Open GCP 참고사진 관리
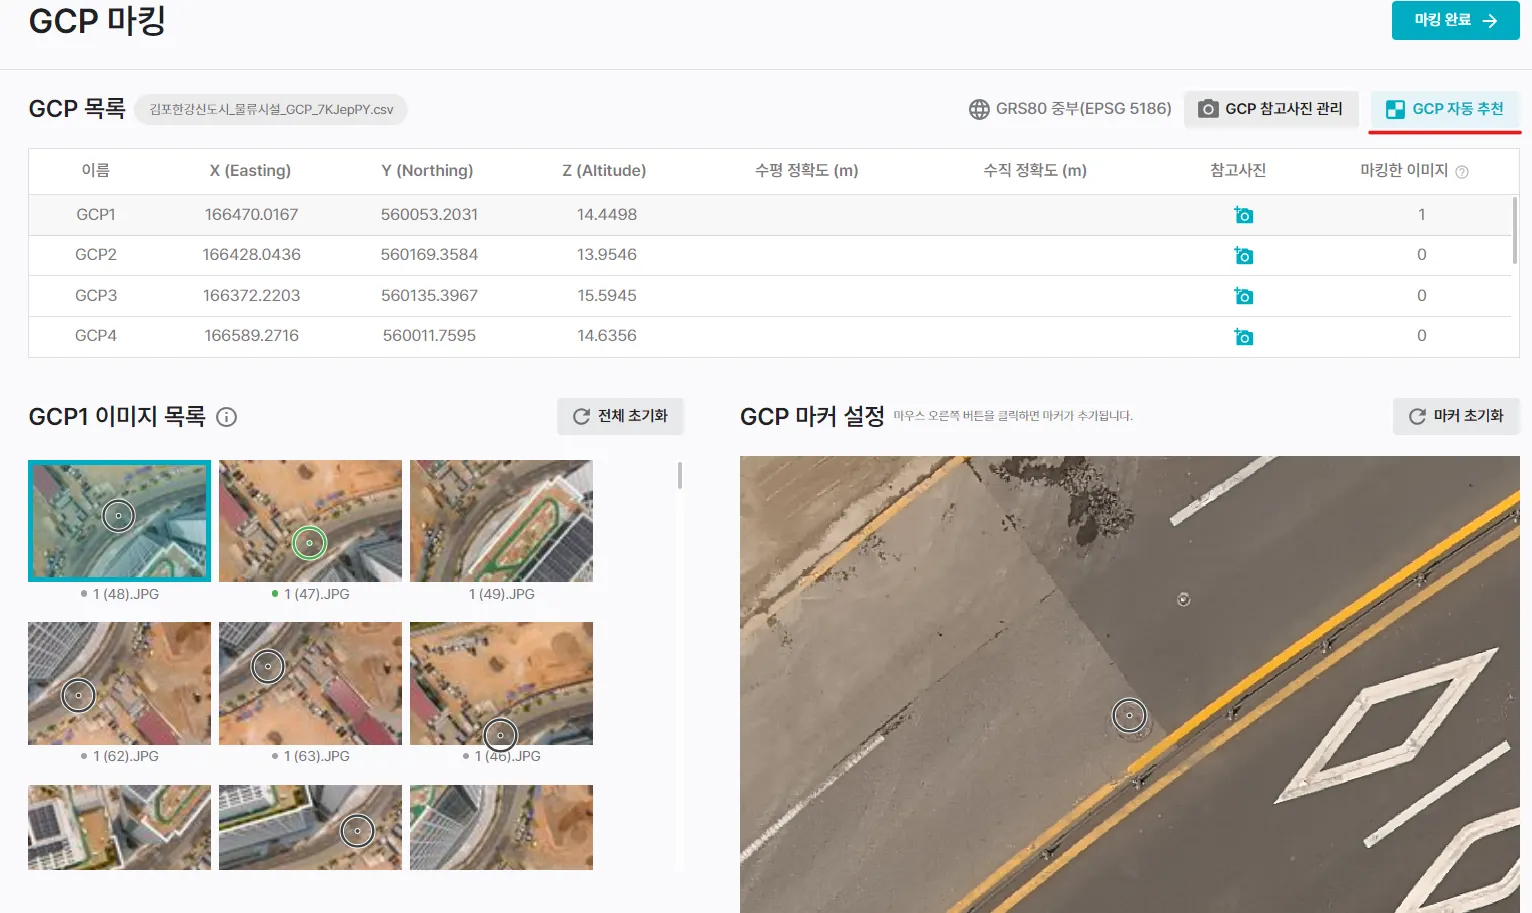Image resolution: width=1532 pixels, height=913 pixels. tap(1270, 109)
